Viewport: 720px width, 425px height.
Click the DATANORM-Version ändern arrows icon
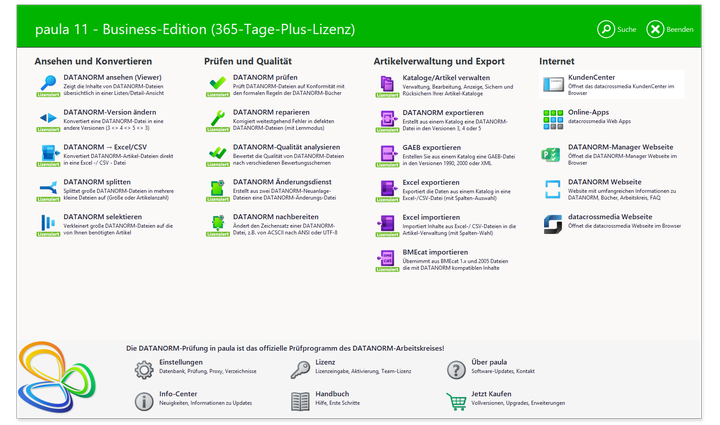(x=48, y=118)
